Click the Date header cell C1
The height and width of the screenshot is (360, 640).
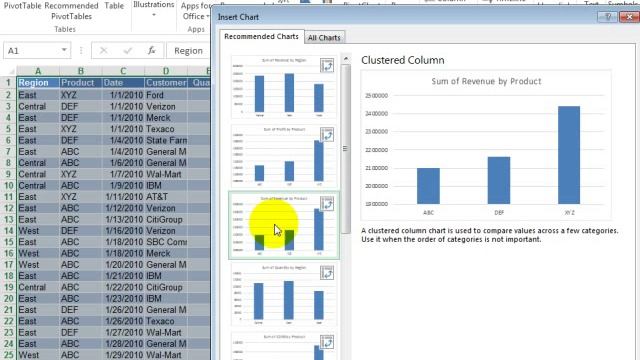click(x=123, y=82)
